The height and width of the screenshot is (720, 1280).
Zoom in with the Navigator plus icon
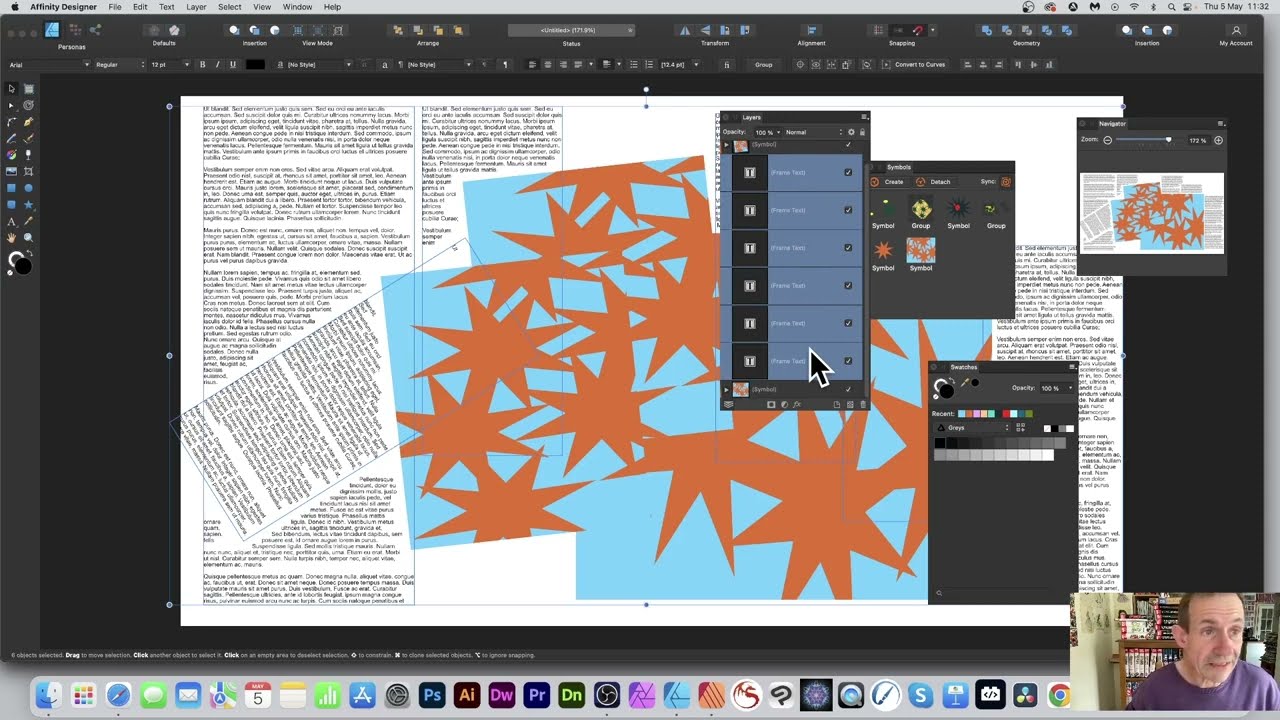1218,140
